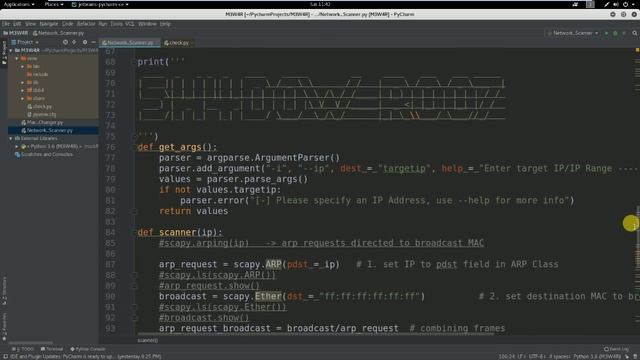
Task: Open the Python Console tool window
Action: click(88, 349)
